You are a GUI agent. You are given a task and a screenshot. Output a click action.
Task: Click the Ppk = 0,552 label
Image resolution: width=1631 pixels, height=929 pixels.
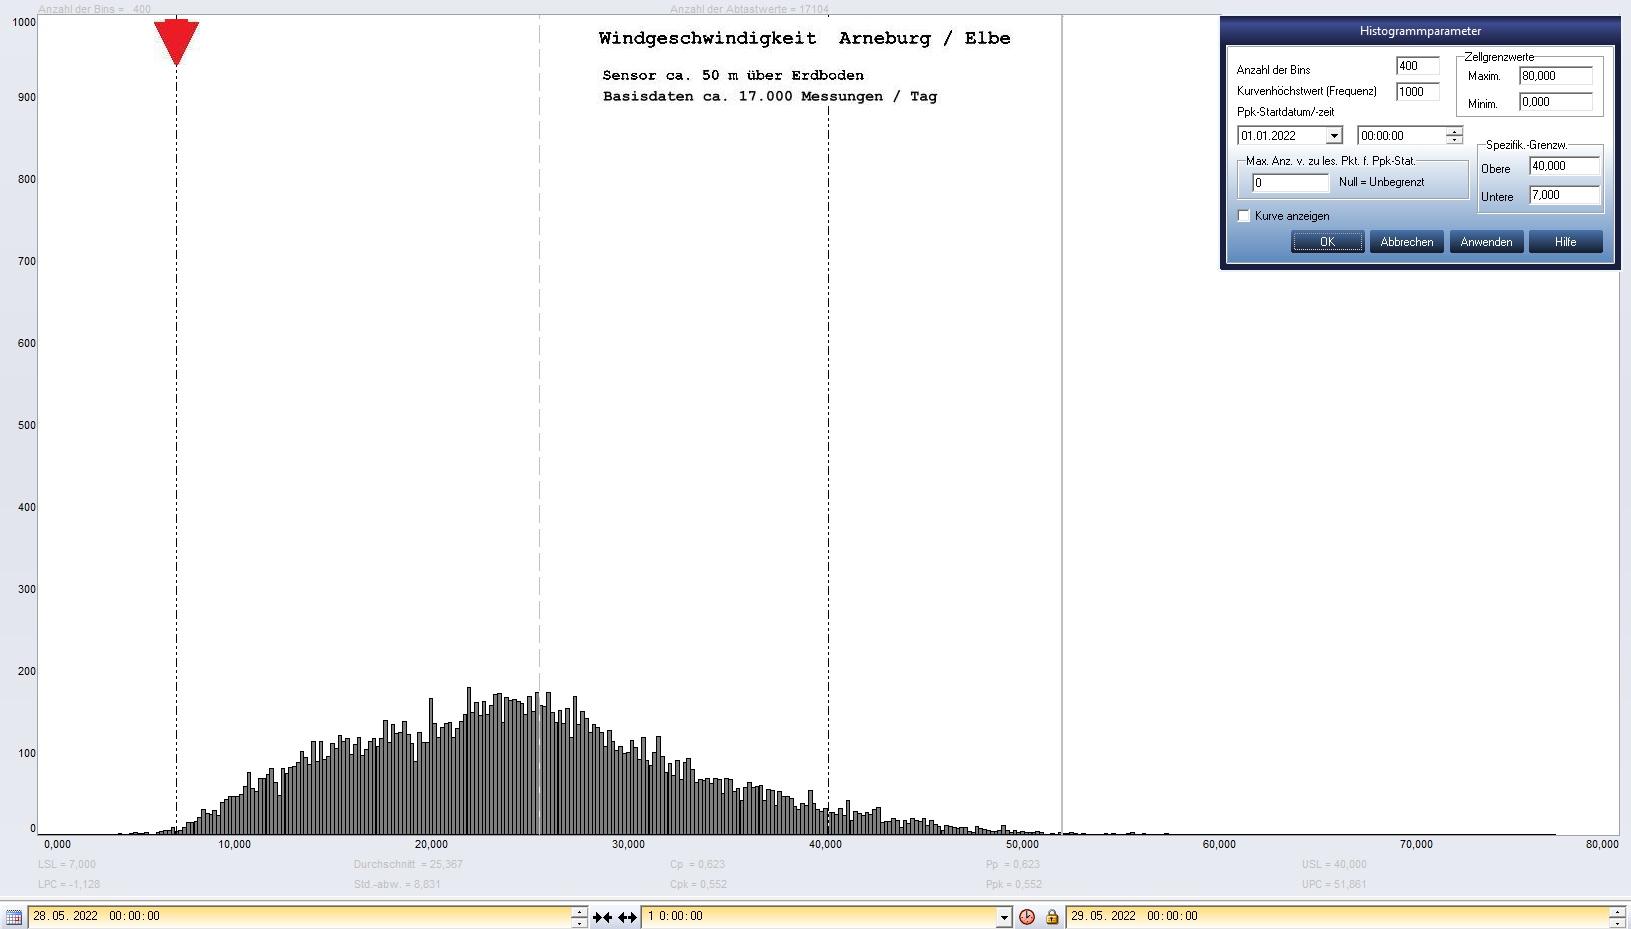point(1014,884)
